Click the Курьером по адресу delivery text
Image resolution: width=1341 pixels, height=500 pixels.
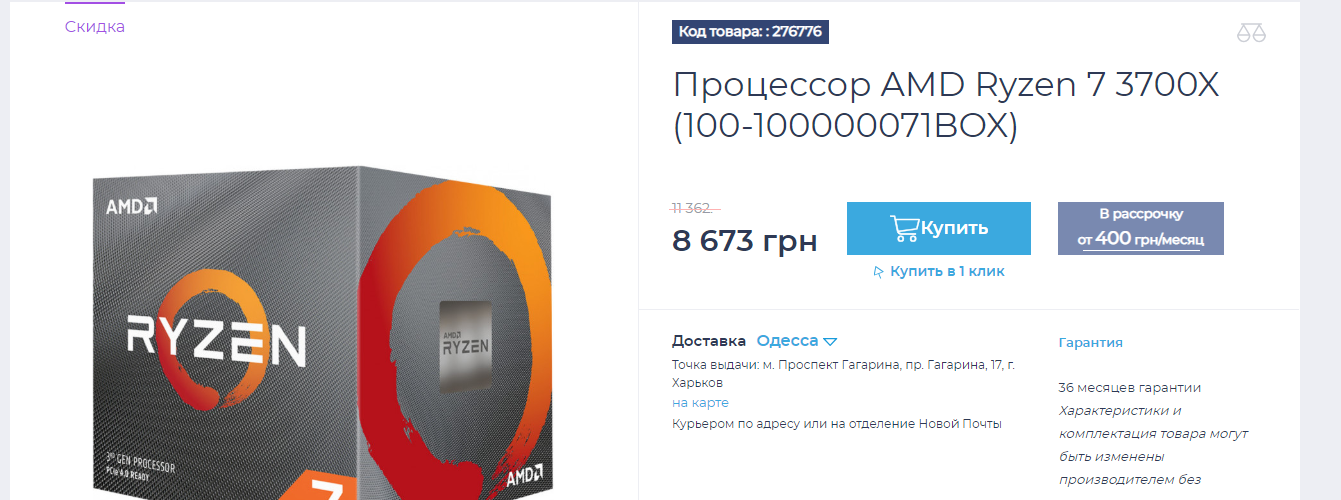point(836,424)
